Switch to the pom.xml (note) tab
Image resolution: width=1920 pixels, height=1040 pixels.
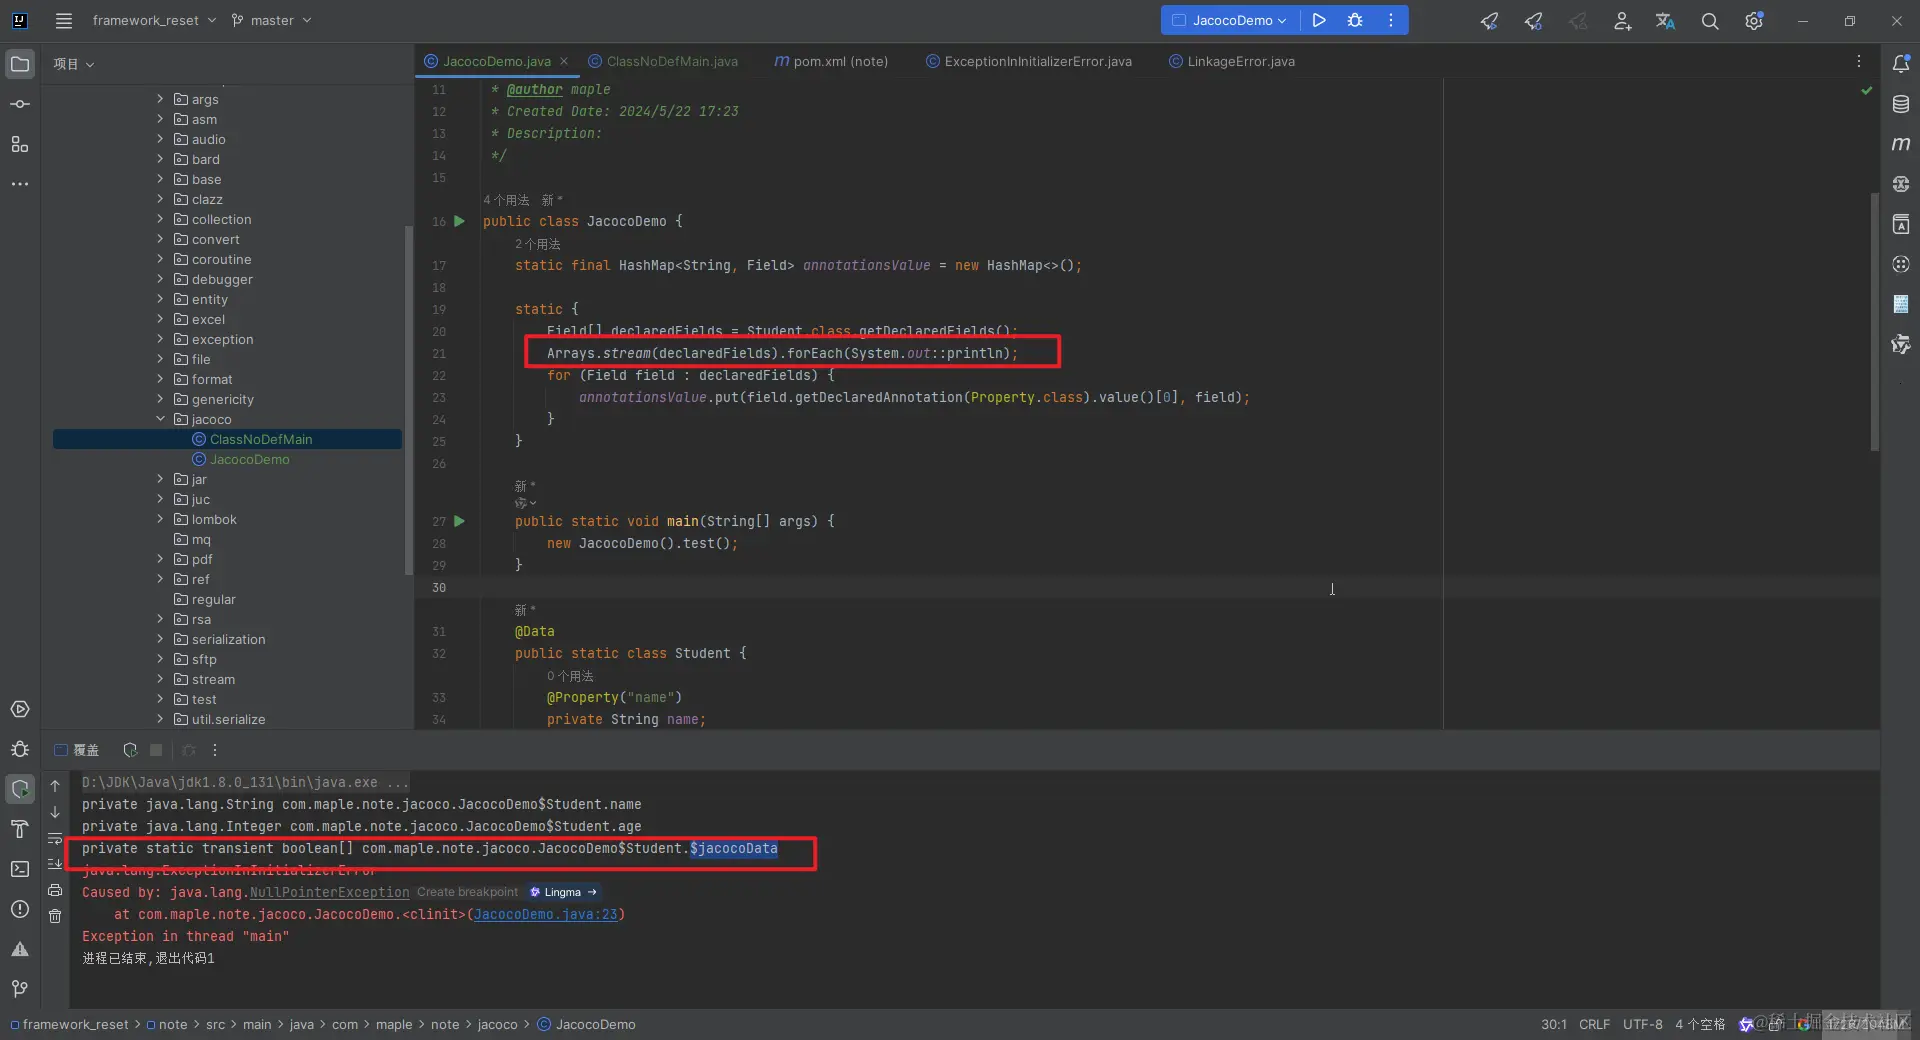pyautogui.click(x=831, y=61)
